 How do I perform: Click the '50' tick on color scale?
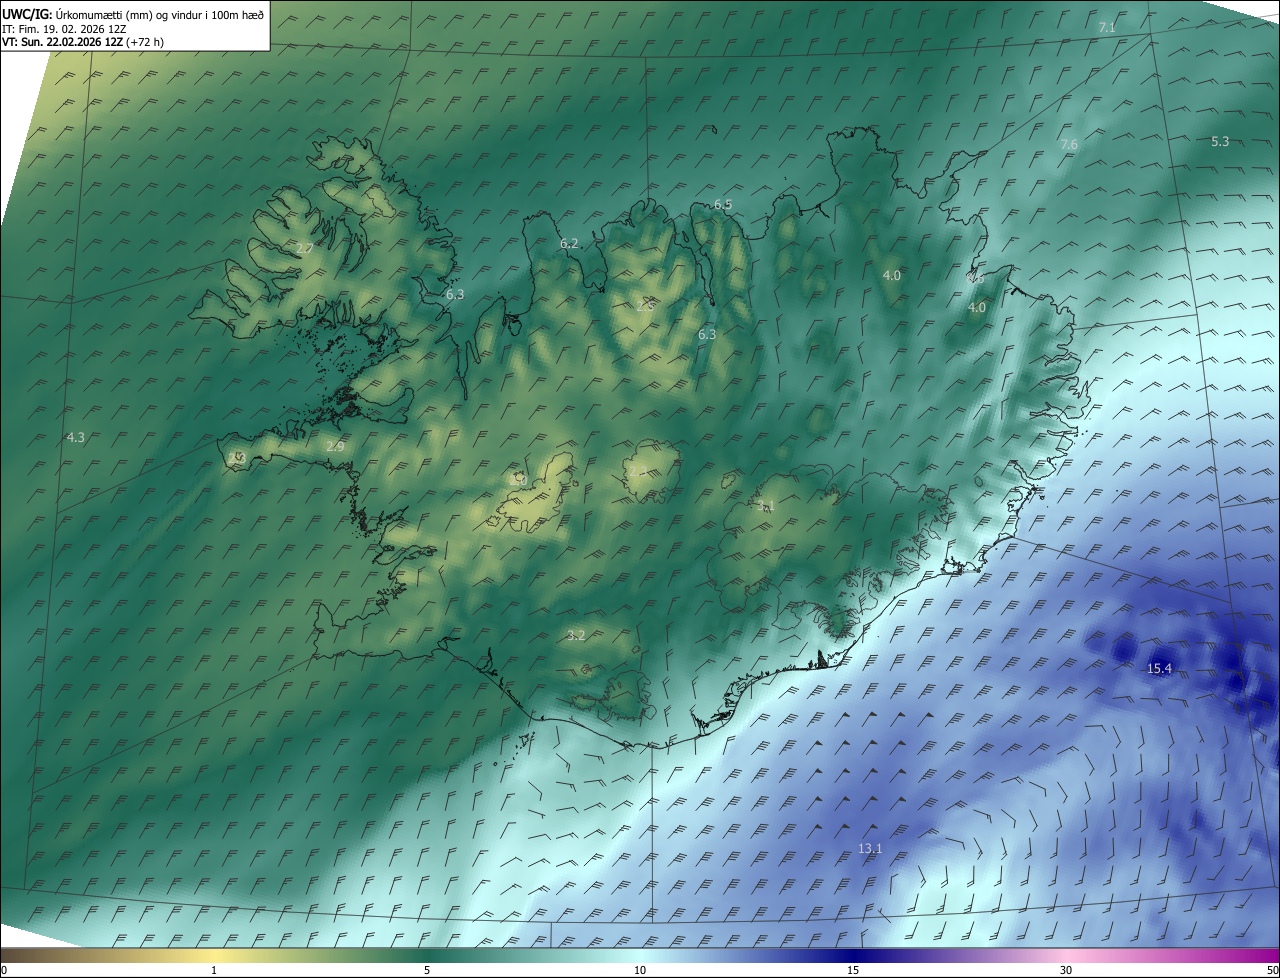point(1272,971)
